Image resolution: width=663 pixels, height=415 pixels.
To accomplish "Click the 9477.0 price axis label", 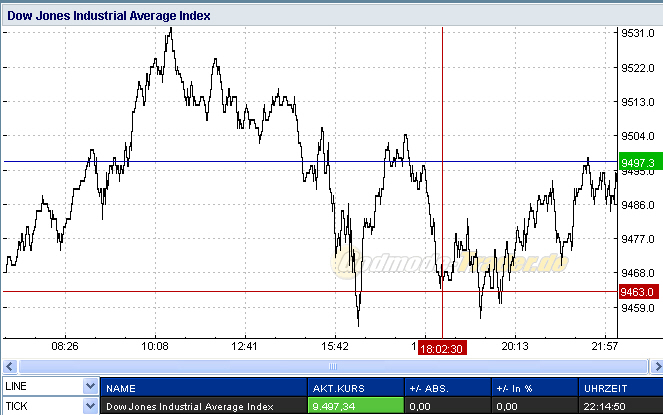I will (x=638, y=239).
